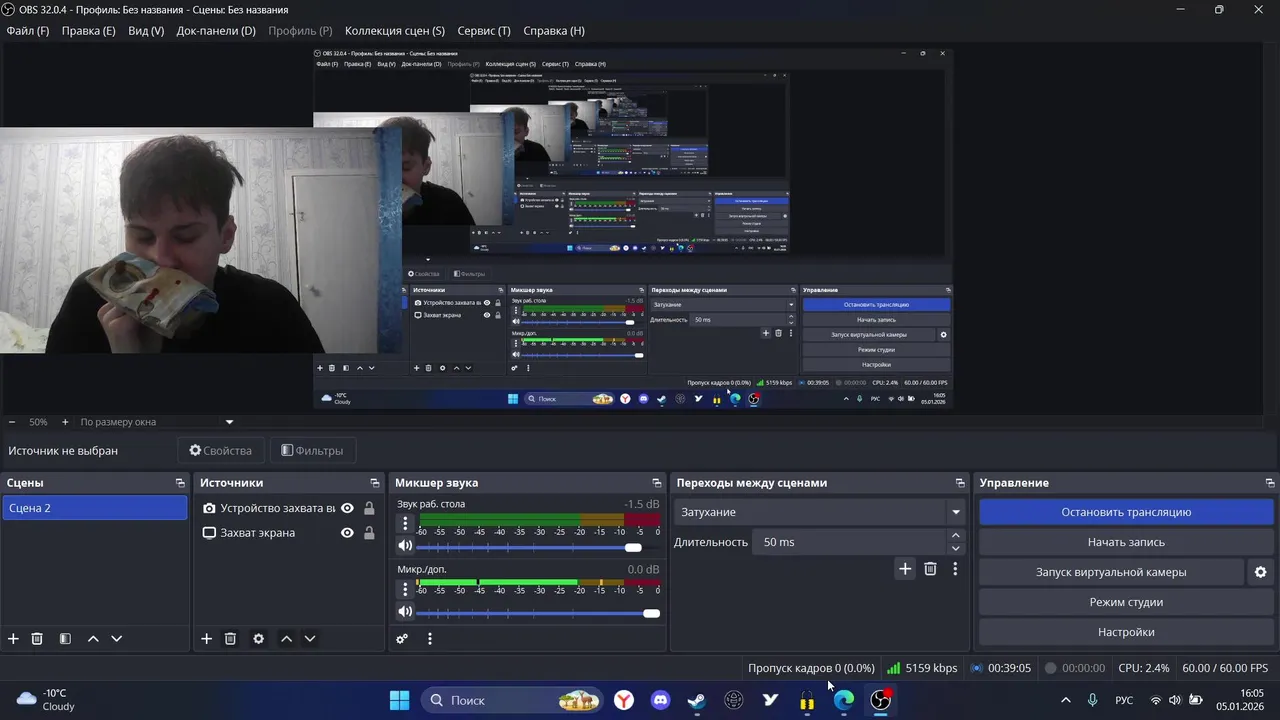
Task: Toggle visibility of Захват экрана source
Action: point(347,533)
